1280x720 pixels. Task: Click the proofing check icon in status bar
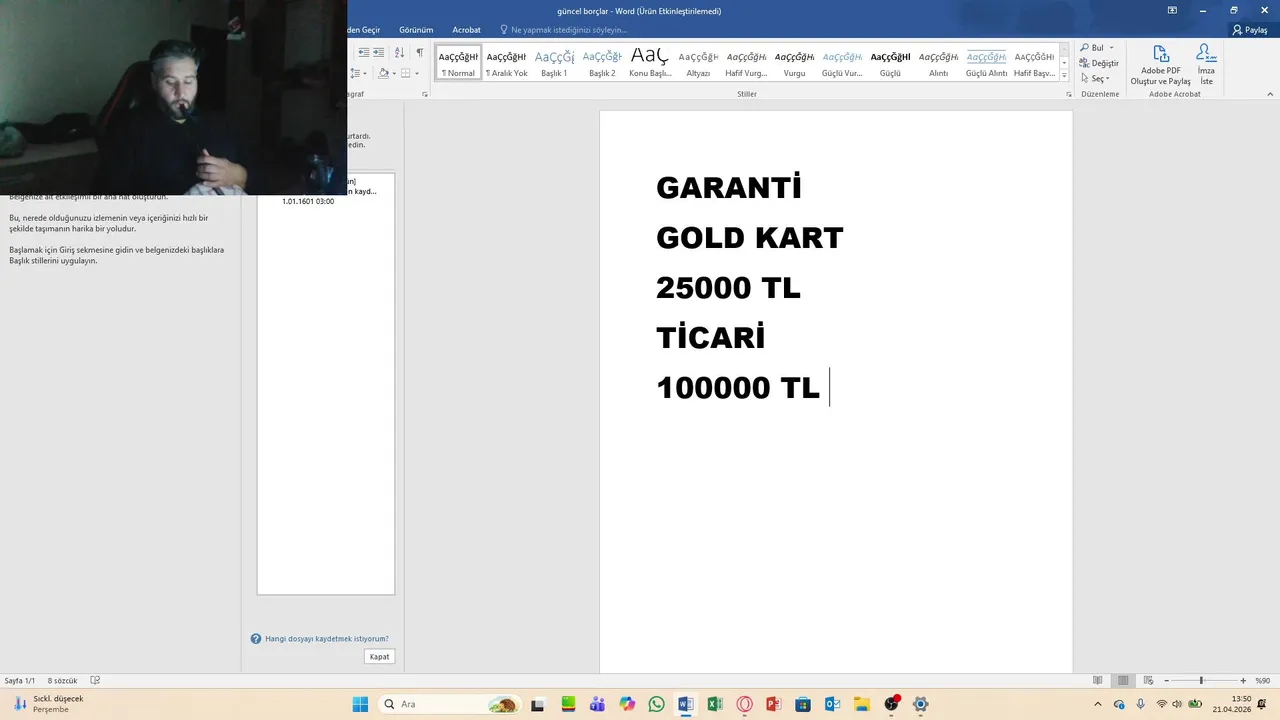tap(95, 681)
